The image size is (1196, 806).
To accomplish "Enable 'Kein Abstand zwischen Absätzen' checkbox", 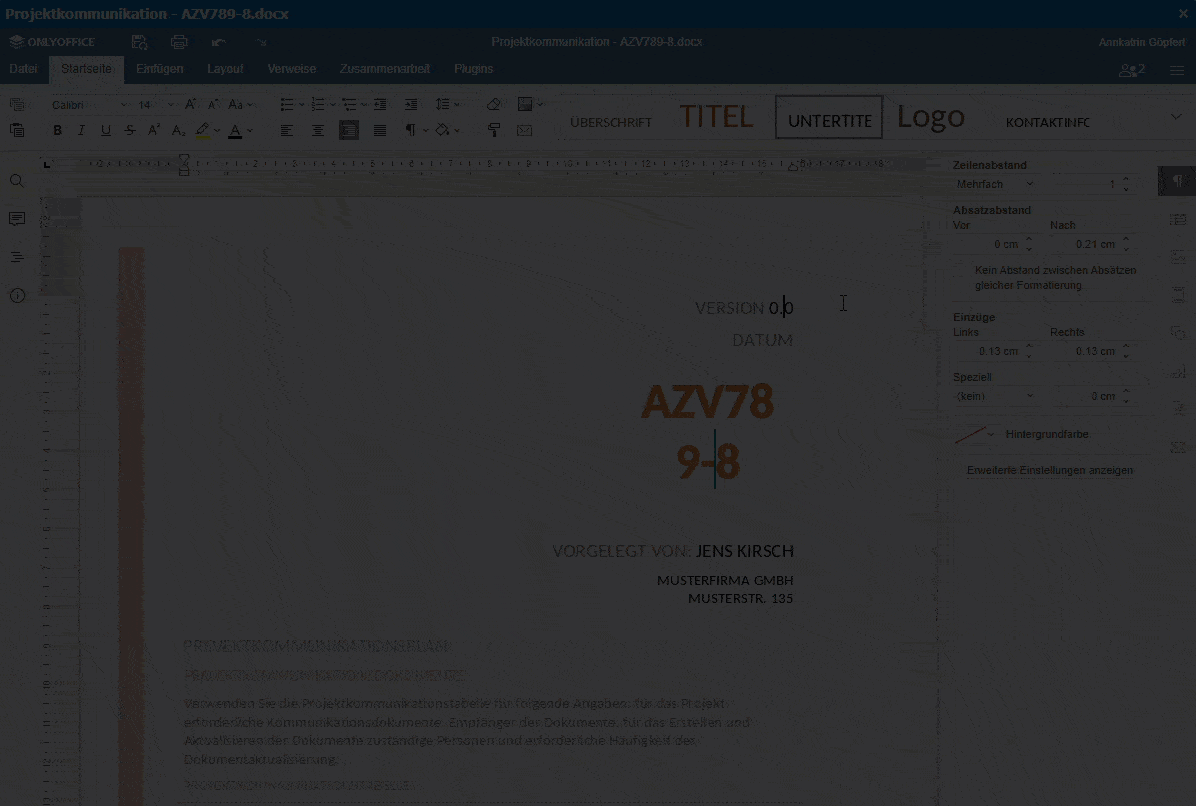I will click(962, 271).
